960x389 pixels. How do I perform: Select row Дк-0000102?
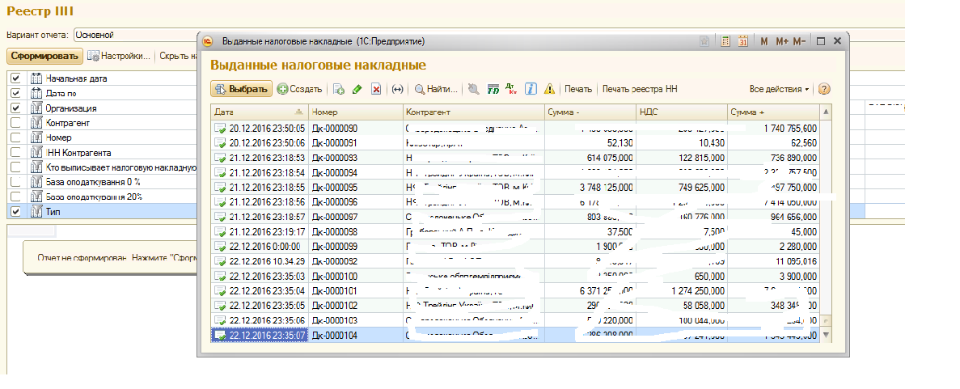click(515, 305)
